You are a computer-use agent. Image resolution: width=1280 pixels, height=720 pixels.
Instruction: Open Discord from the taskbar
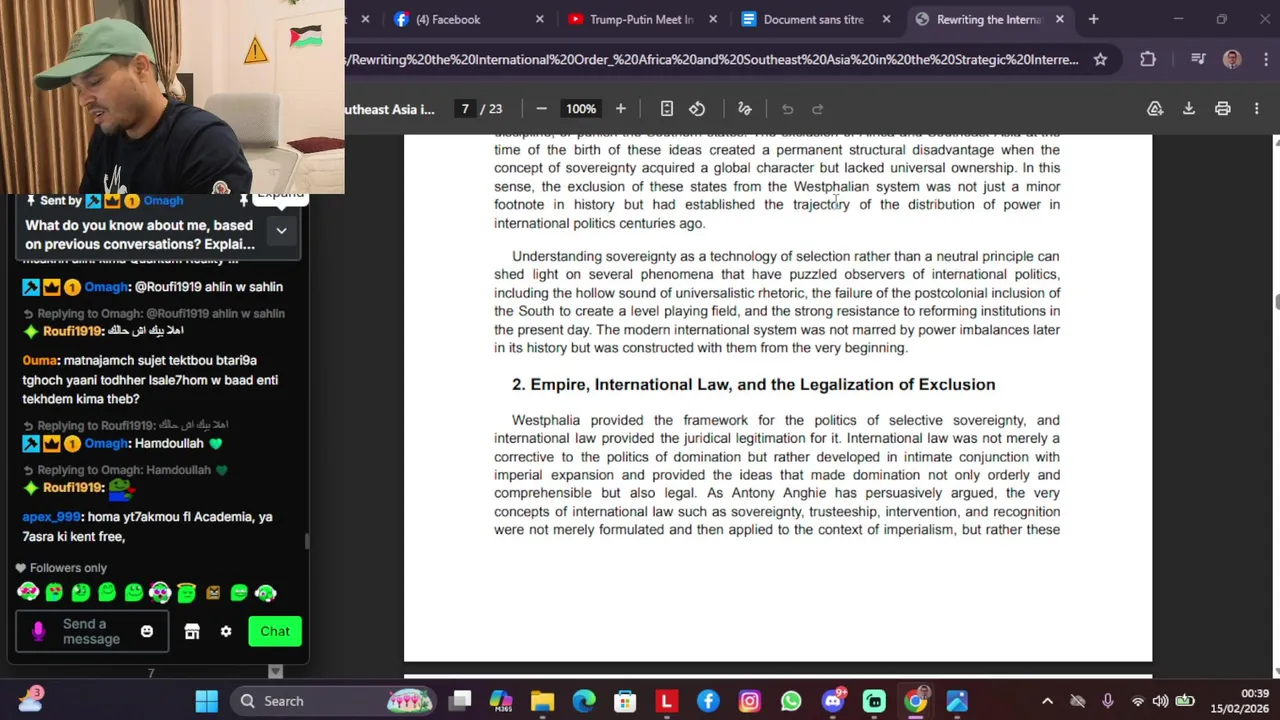pyautogui.click(x=833, y=701)
